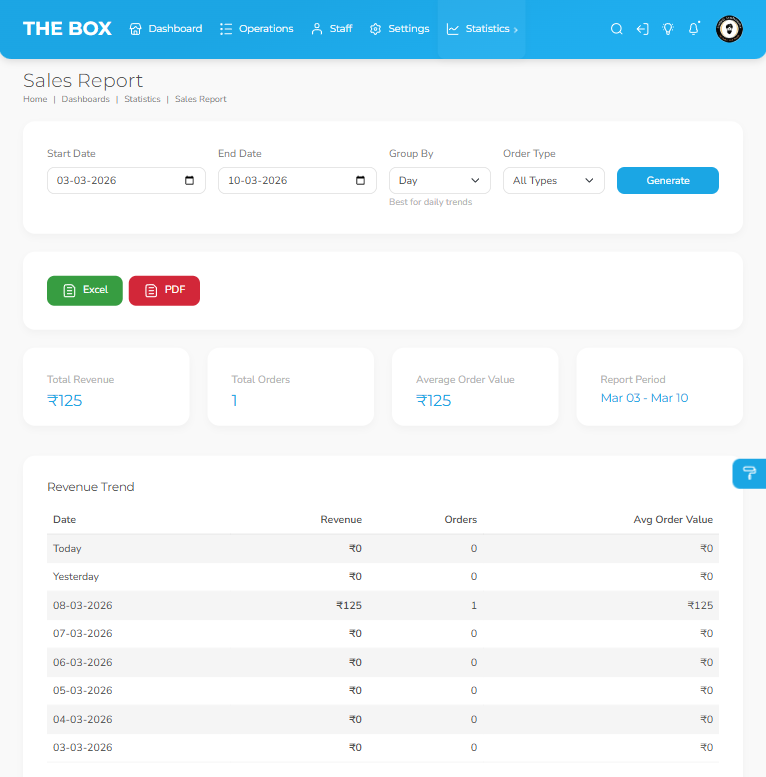Click the THE BOX logo
The image size is (766, 777).
67,29
